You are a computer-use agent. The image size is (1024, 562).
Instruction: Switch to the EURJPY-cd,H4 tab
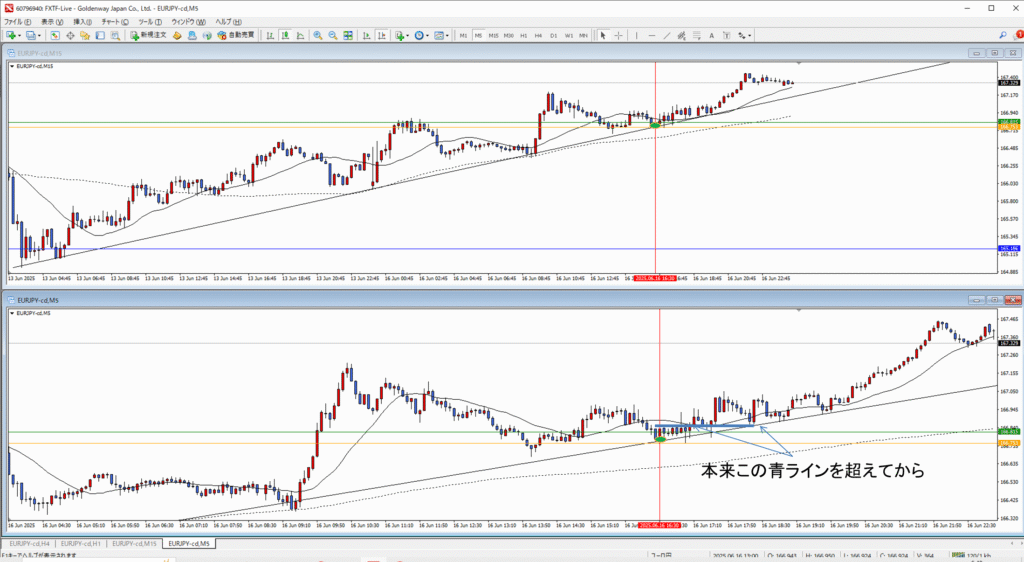point(29,543)
